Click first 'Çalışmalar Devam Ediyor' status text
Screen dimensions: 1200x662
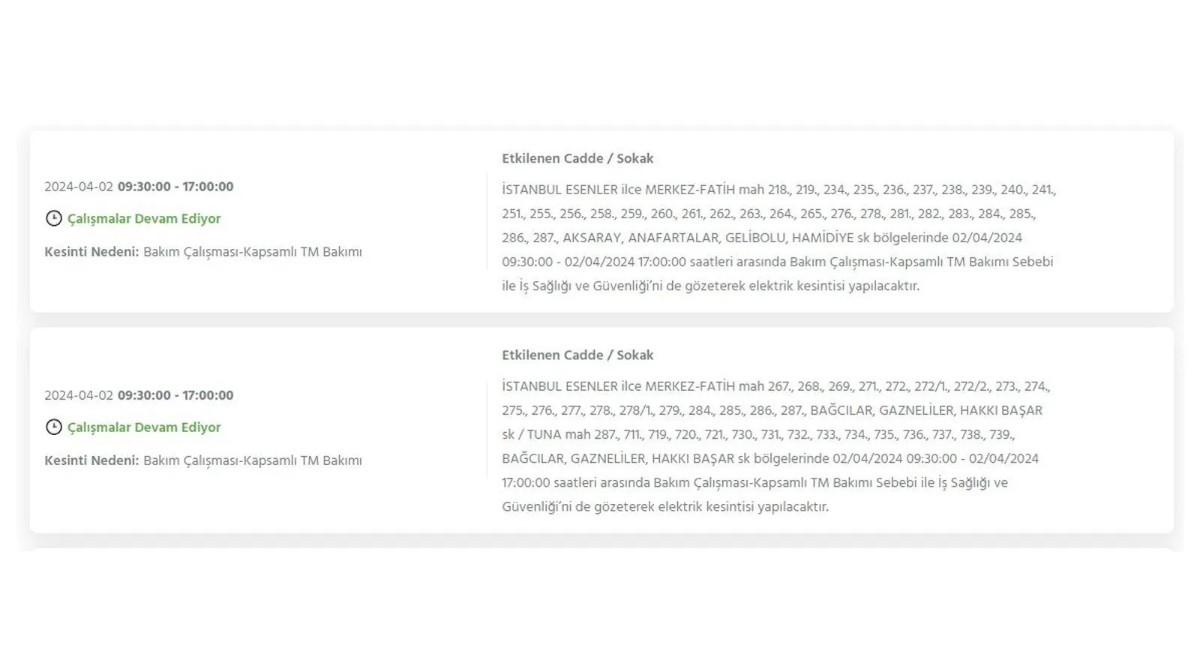[144, 219]
